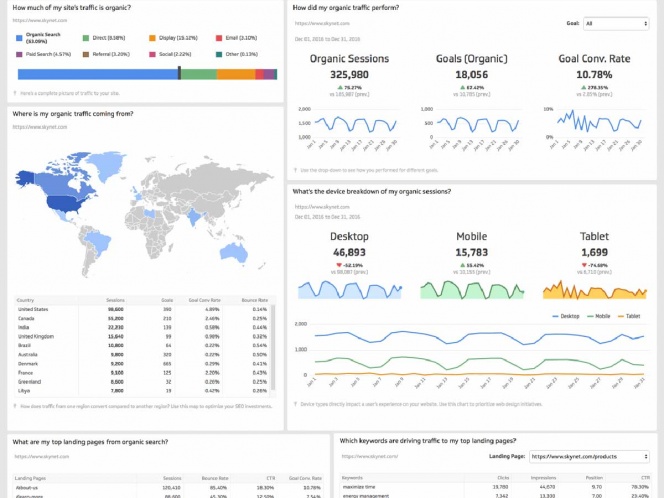Toggle the Desktop series in device chart legend
The width and height of the screenshot is (664, 498).
pyautogui.click(x=566, y=316)
